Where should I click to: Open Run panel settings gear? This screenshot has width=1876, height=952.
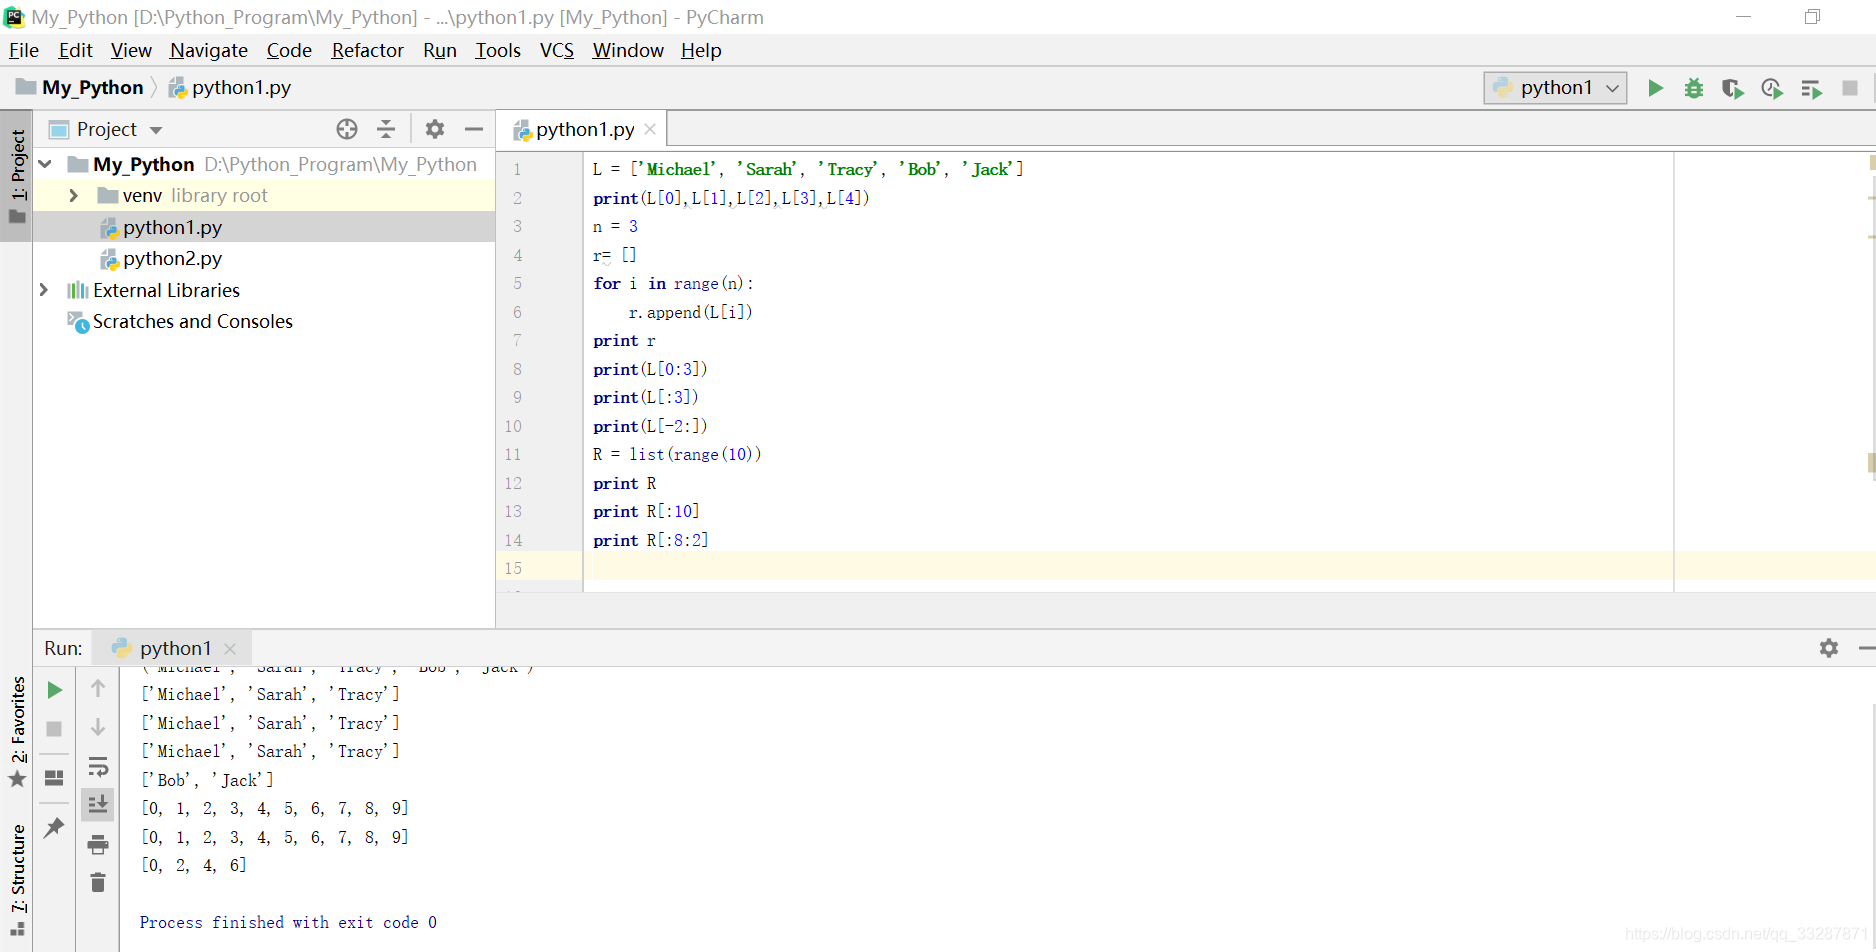[1829, 648]
